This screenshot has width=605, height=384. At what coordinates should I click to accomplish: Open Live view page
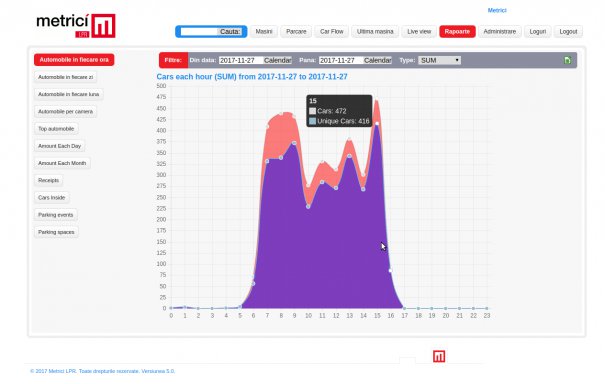pos(419,32)
